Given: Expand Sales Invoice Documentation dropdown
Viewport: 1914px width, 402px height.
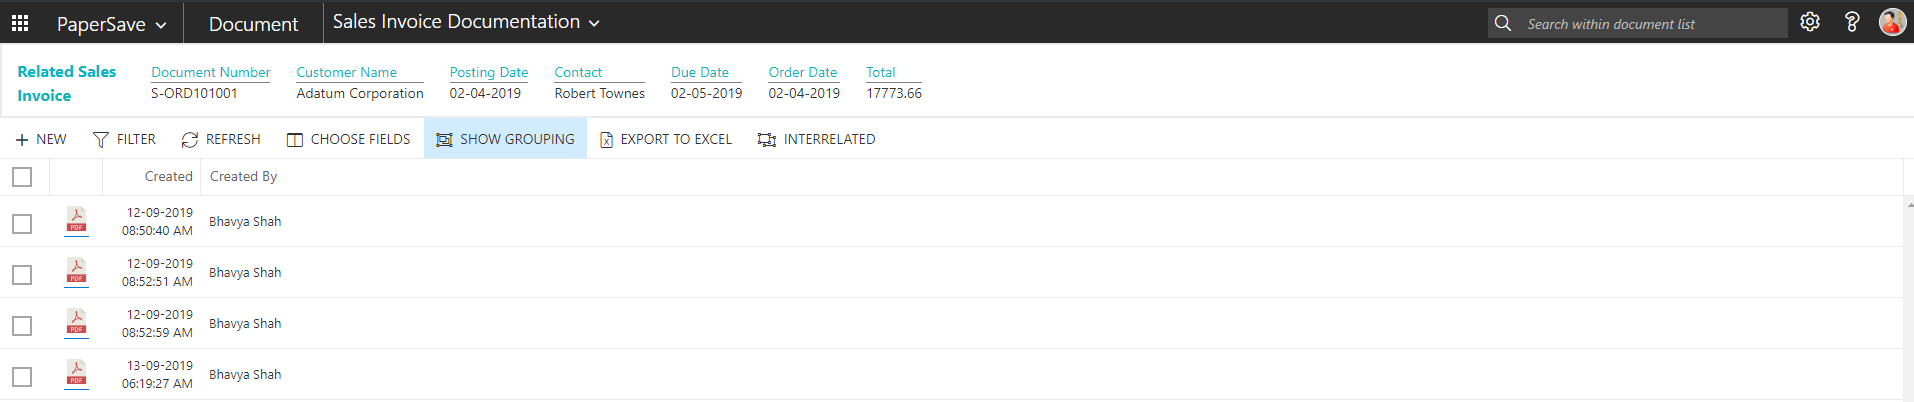Looking at the screenshot, I should point(466,22).
